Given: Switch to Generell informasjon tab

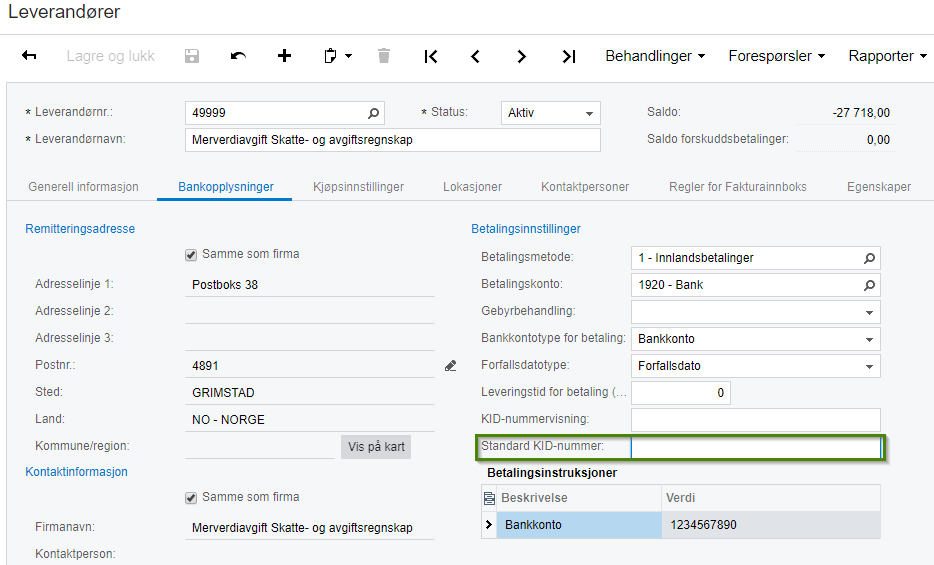Looking at the screenshot, I should [x=83, y=187].
